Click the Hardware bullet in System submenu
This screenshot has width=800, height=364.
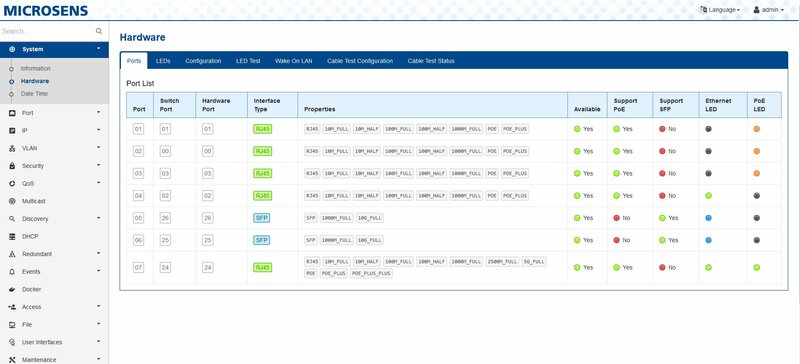point(11,82)
